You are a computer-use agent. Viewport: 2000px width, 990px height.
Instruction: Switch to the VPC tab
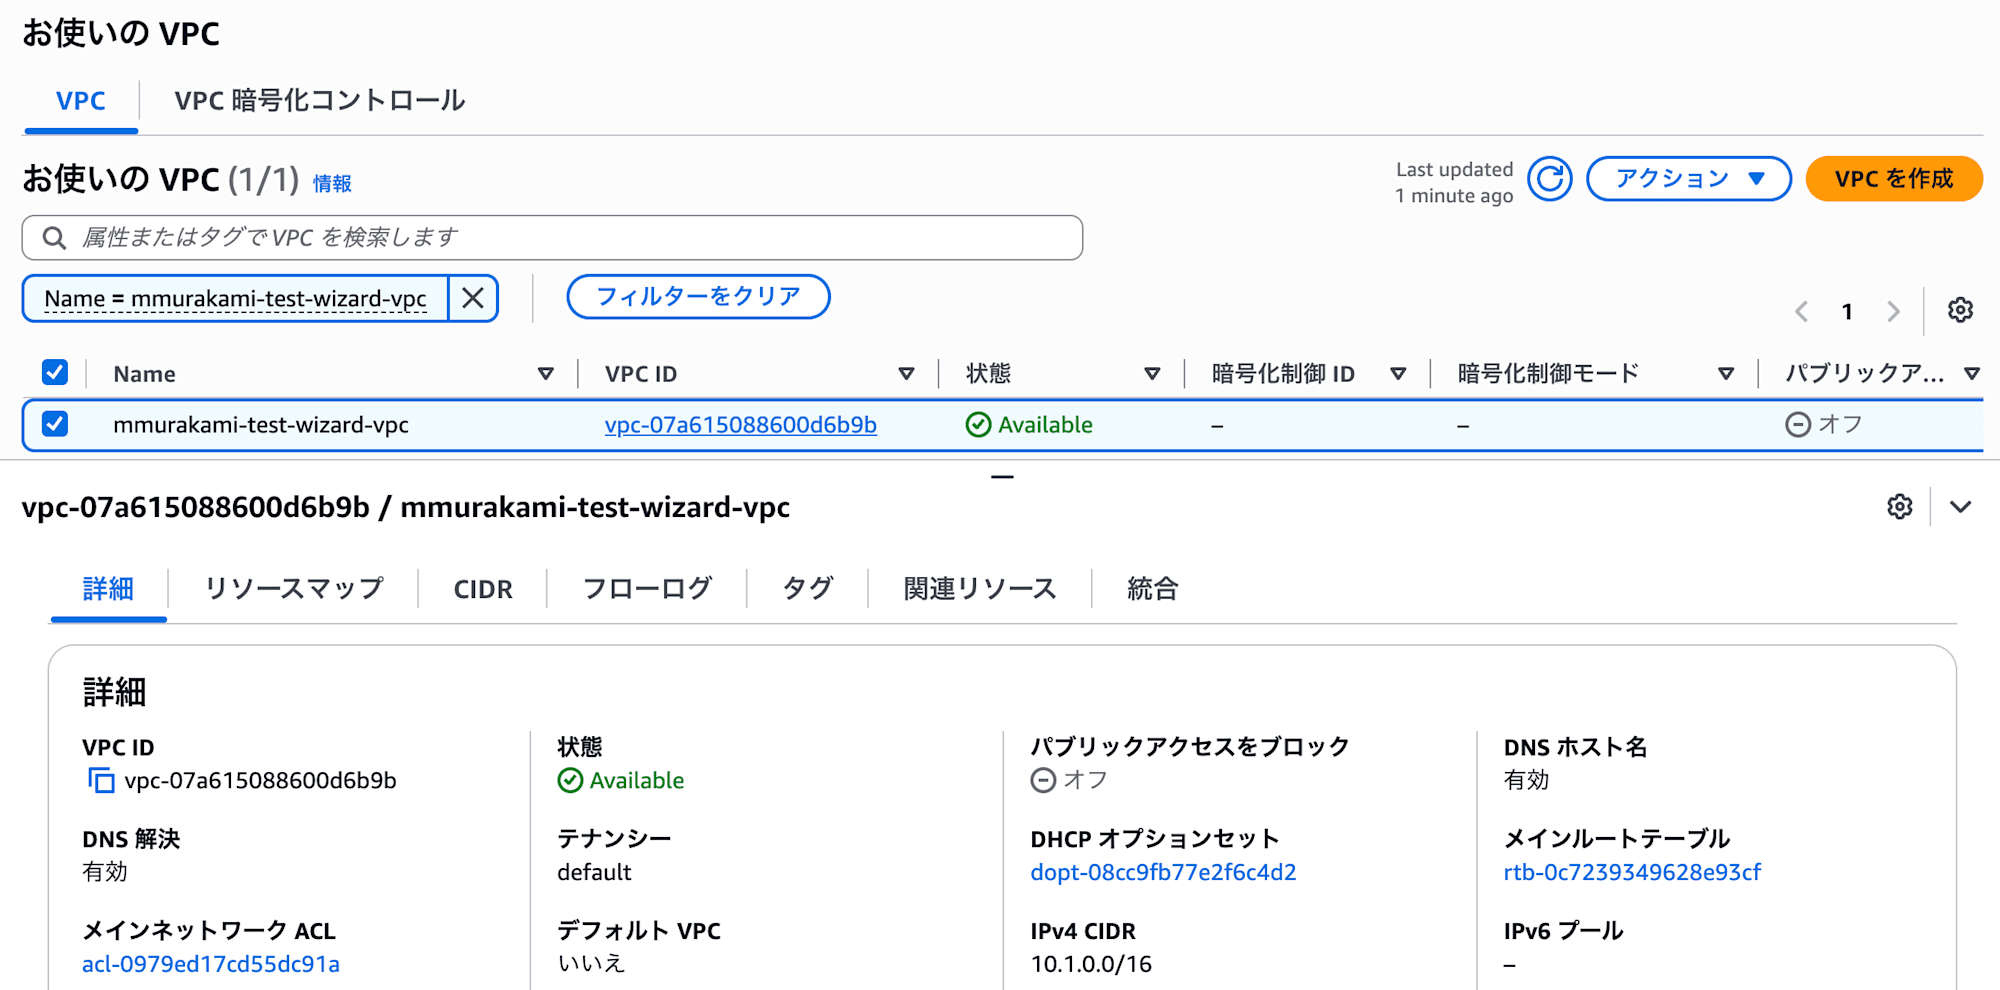(81, 101)
